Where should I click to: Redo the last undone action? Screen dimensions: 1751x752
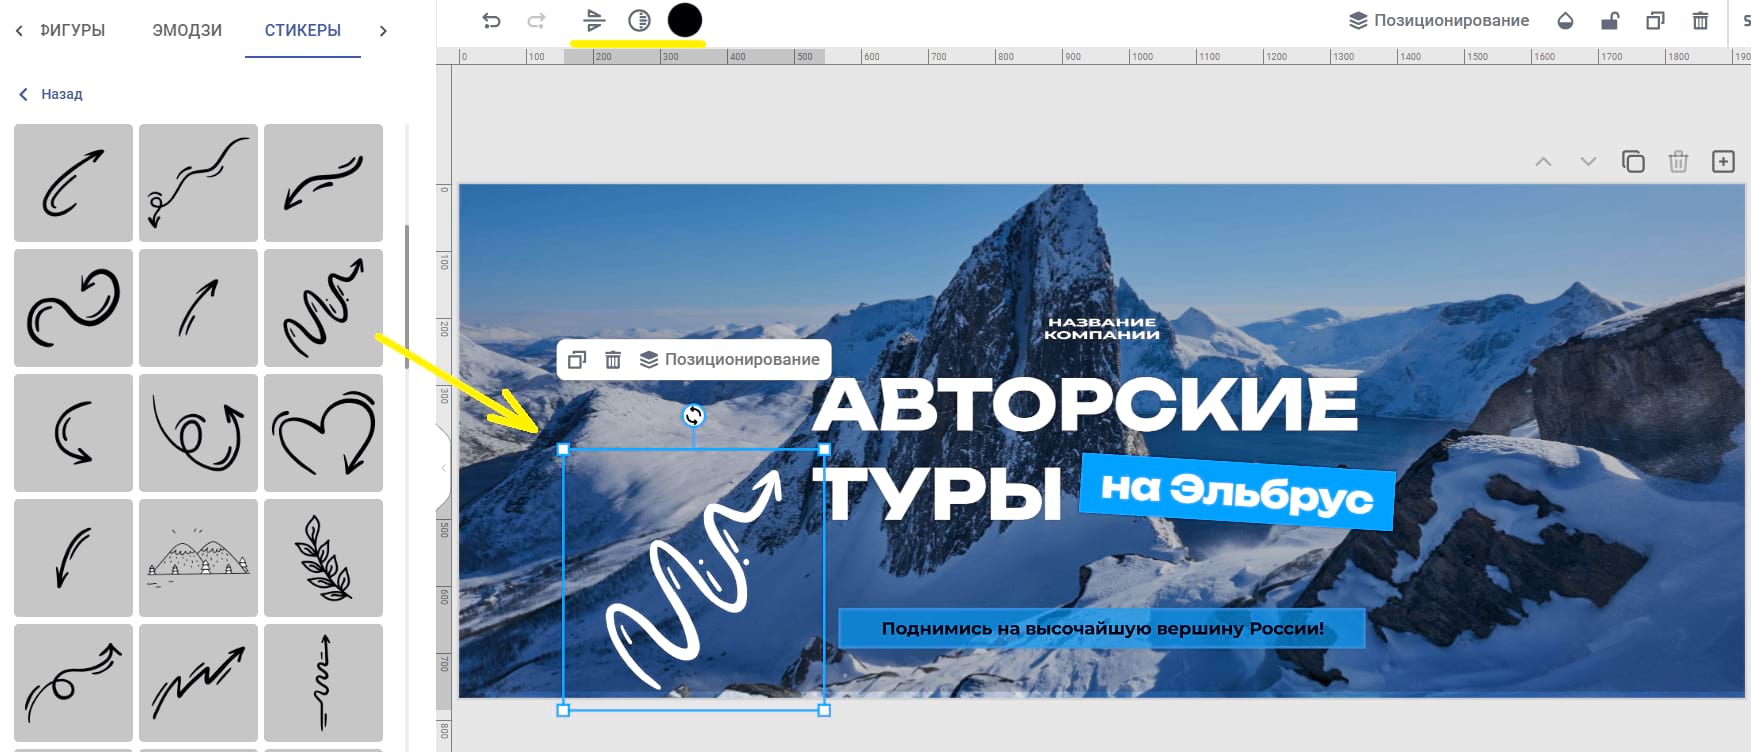(537, 20)
